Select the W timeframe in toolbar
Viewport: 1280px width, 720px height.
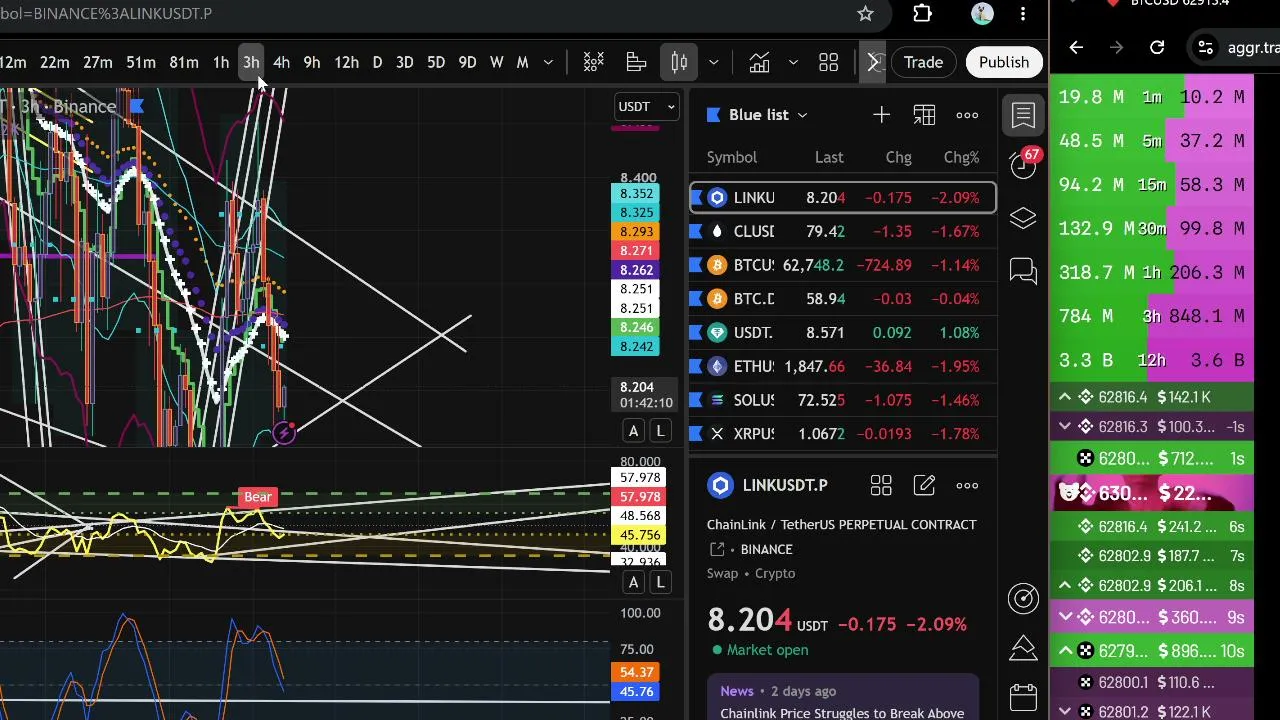(x=497, y=62)
